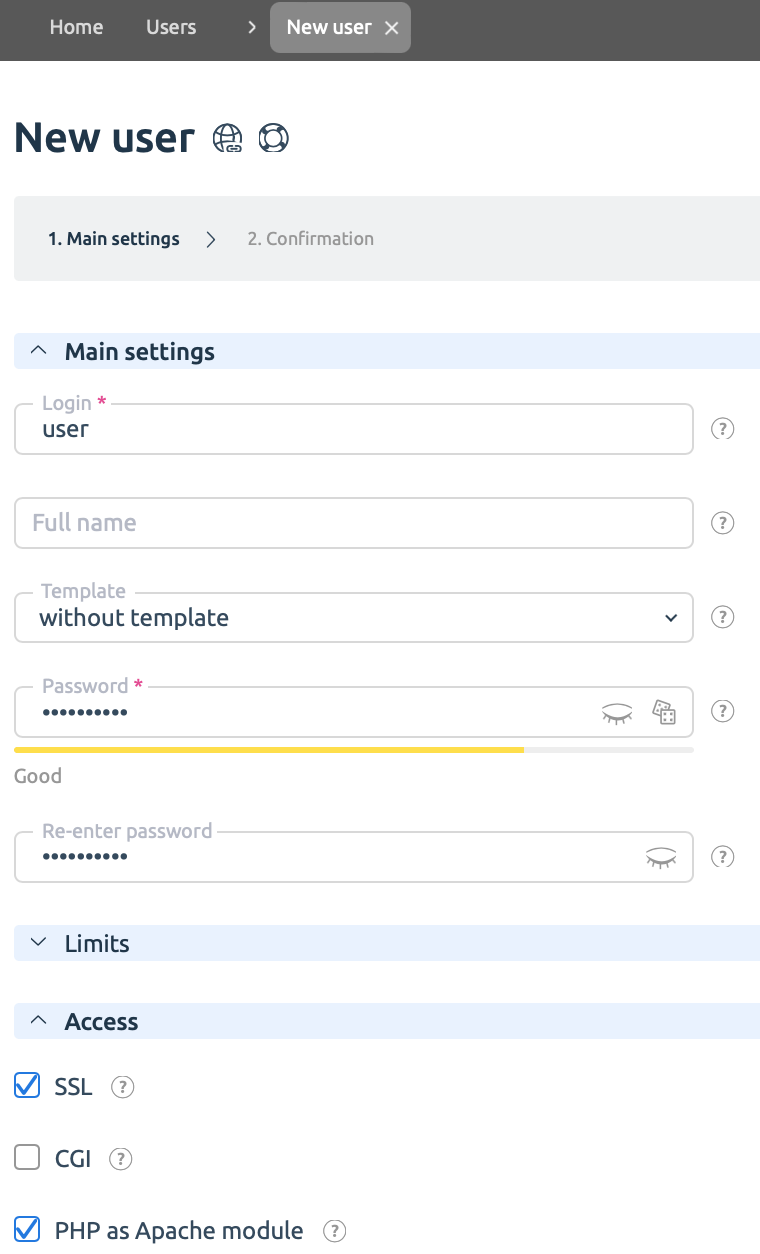Open help hint for Full name field
Viewport: 760px width, 1254px height.
click(722, 523)
